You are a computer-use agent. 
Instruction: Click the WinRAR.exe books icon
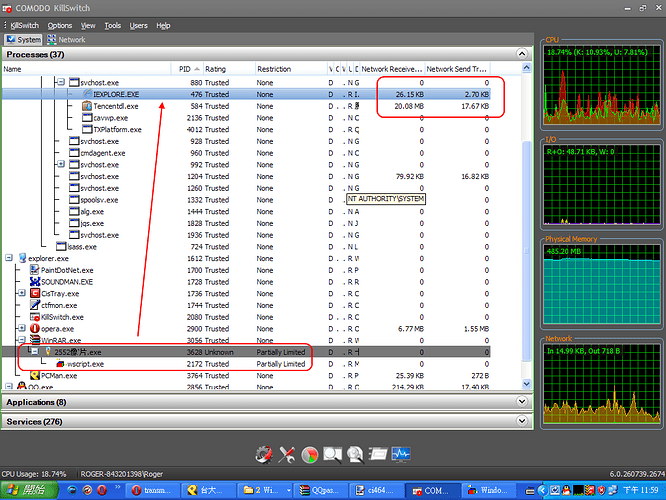35,340
